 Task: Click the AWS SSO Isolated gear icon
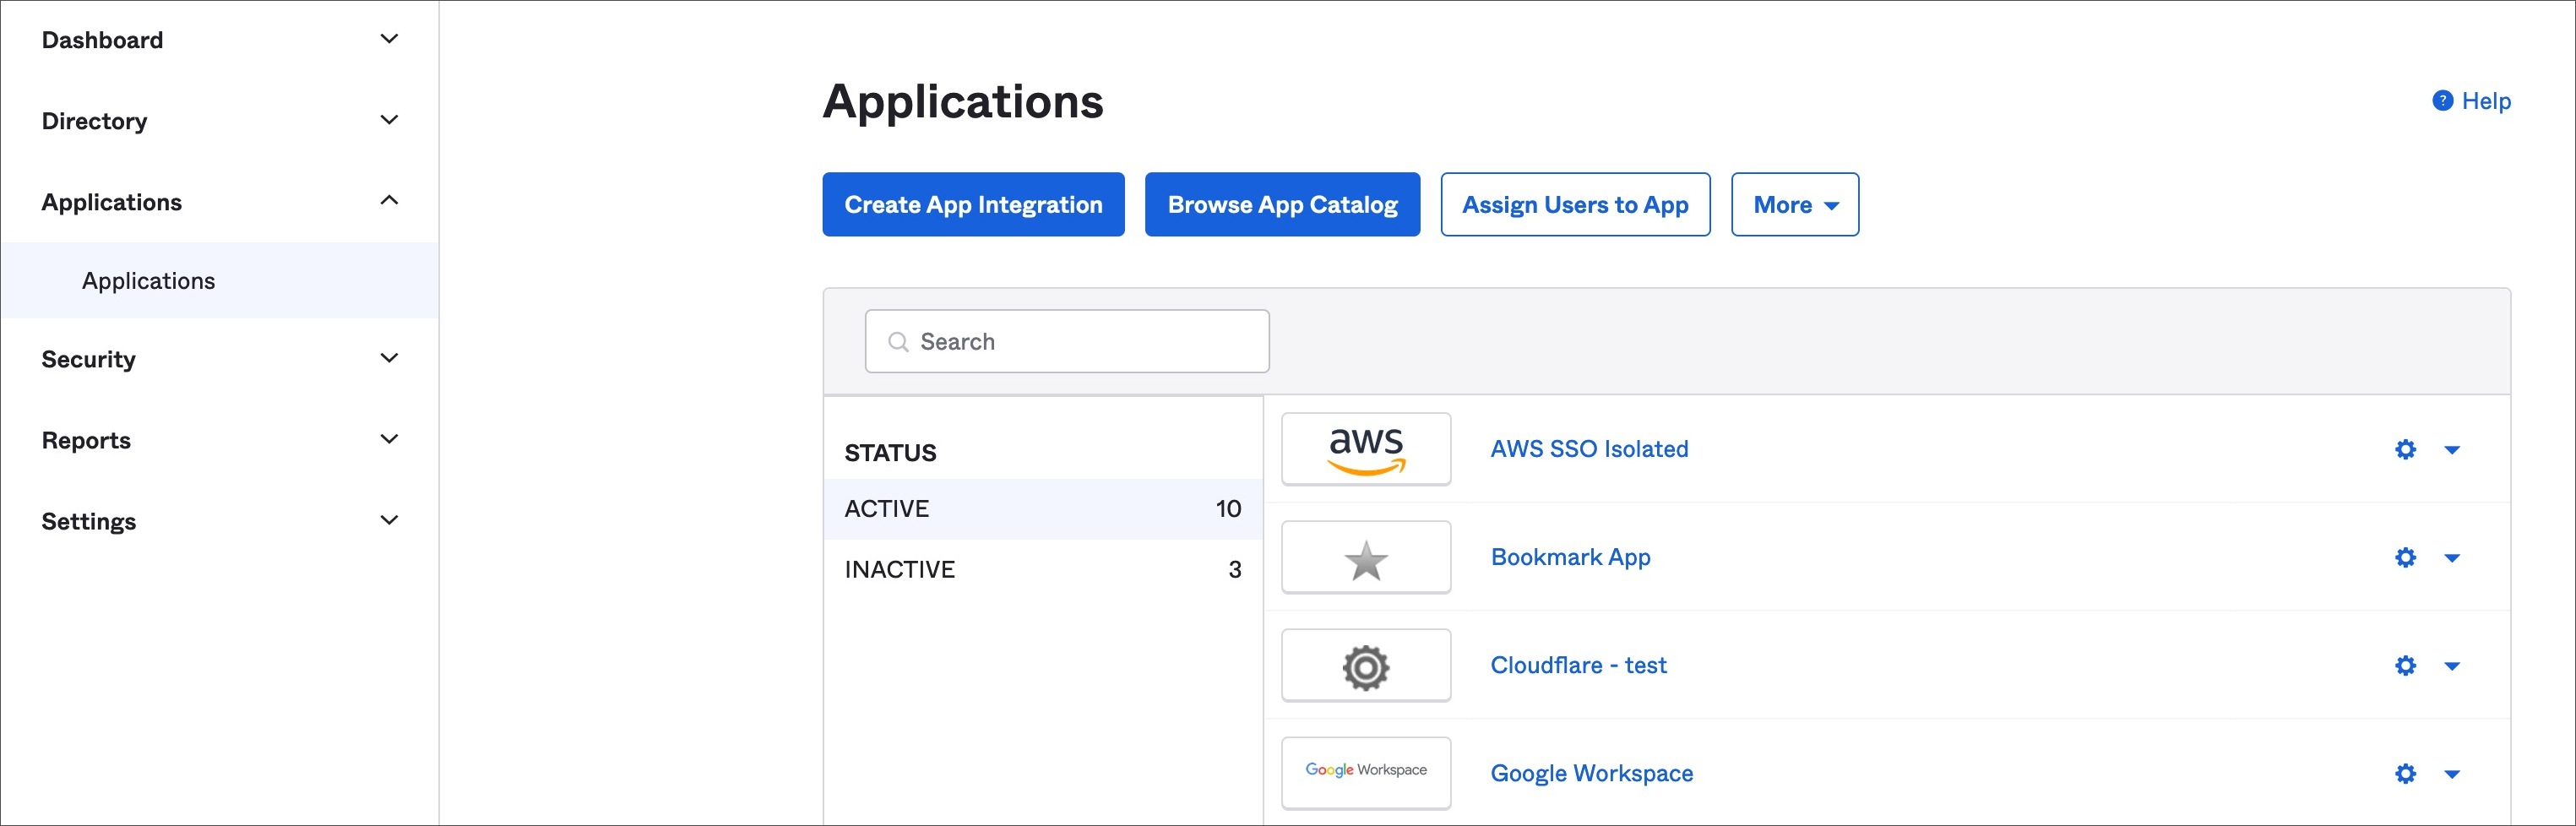2405,449
